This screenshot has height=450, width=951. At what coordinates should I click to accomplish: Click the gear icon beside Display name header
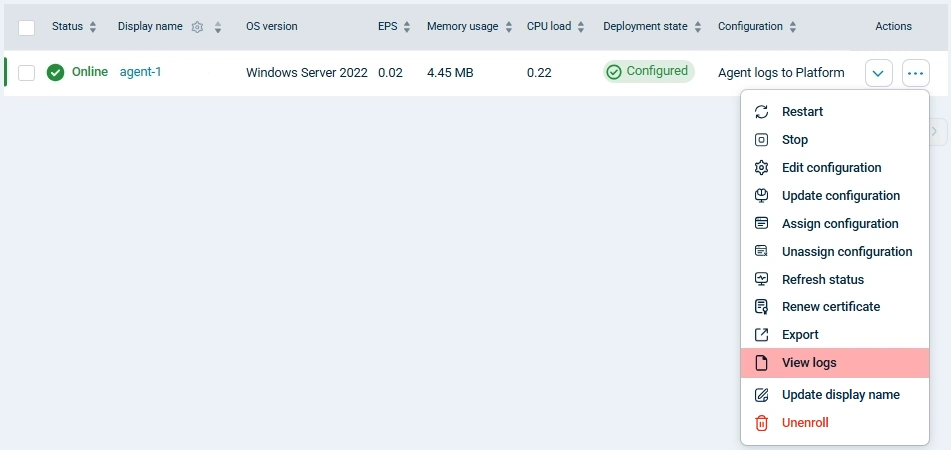197,27
